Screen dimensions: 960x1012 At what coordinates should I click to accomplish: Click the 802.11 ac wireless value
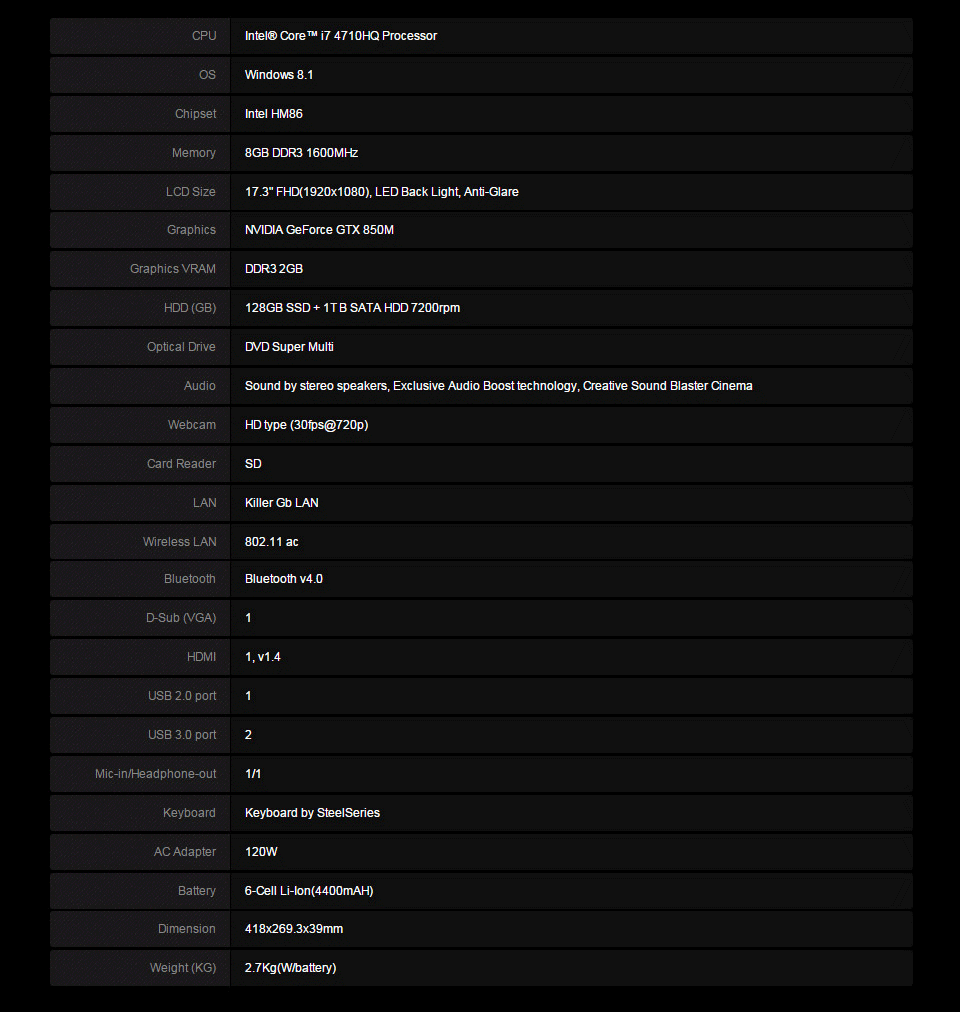tap(271, 542)
